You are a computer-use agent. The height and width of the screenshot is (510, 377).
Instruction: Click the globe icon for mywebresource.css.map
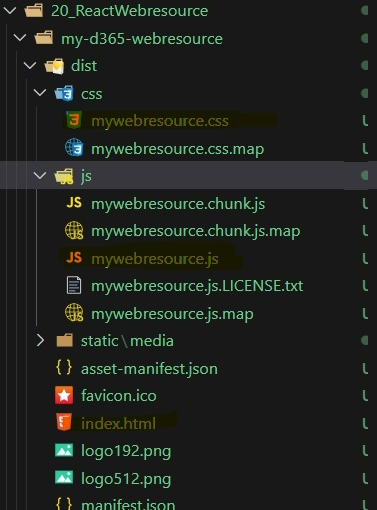(x=74, y=148)
